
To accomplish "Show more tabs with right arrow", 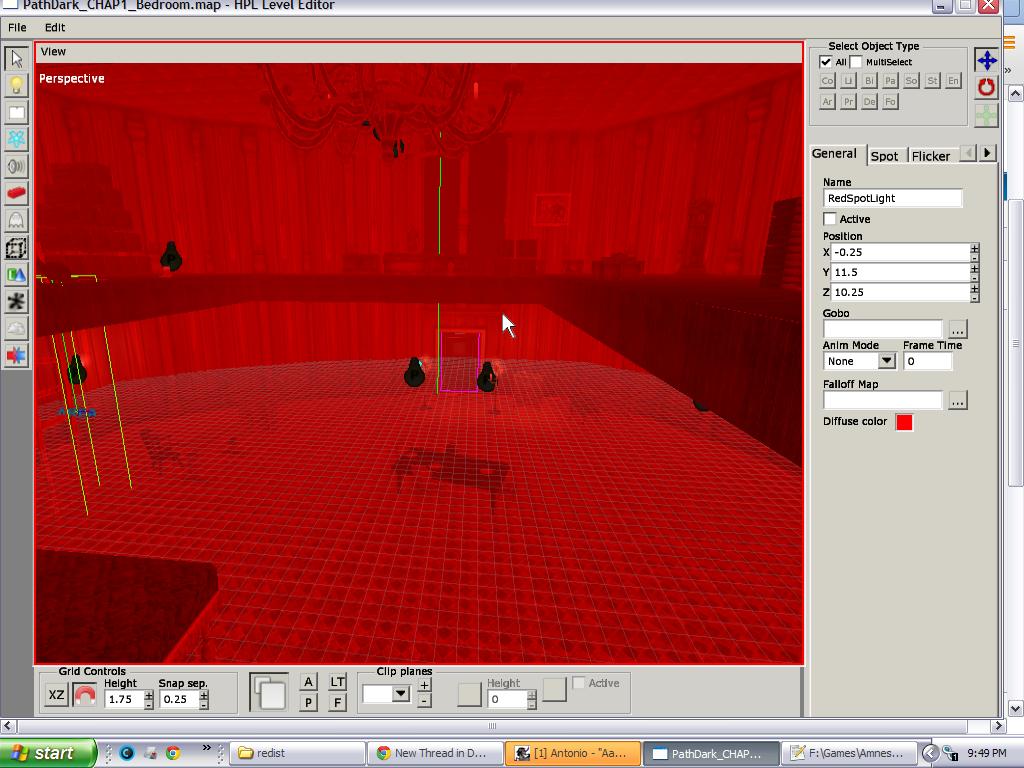I will [x=987, y=153].
